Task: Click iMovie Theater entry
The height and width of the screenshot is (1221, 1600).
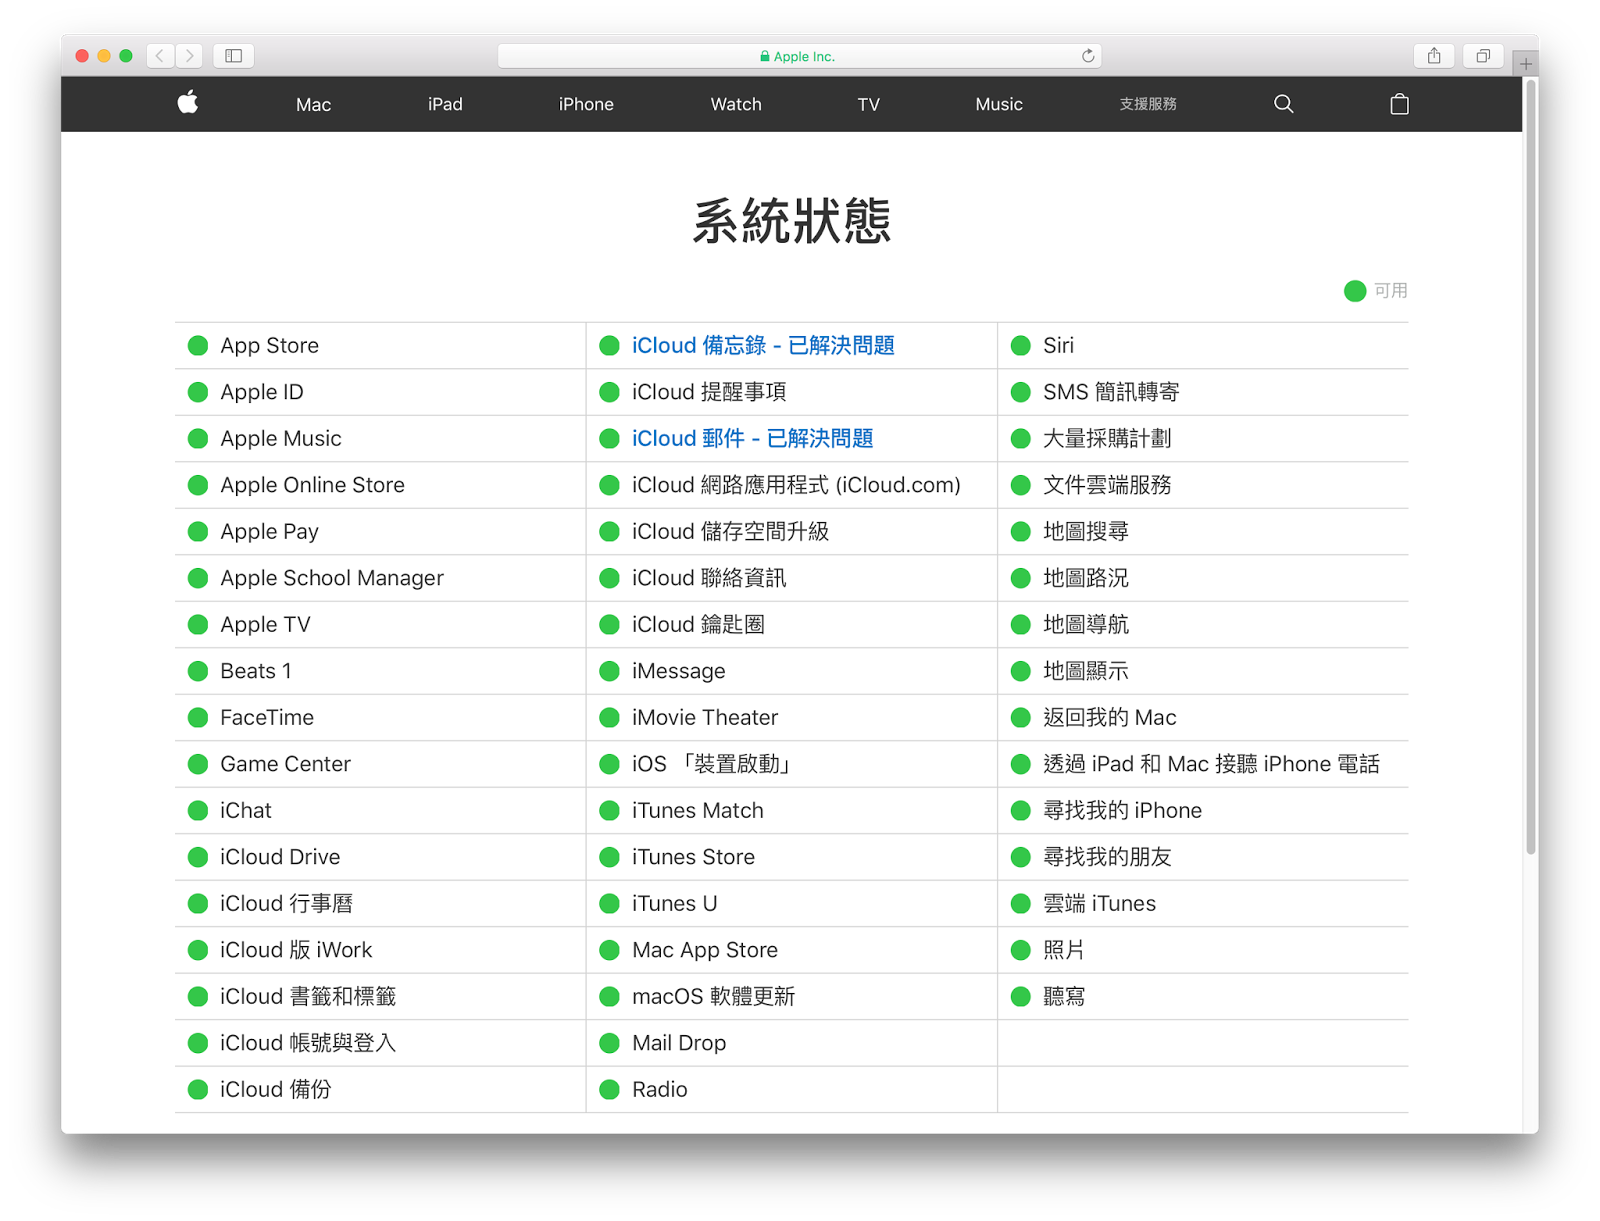Action: click(705, 718)
